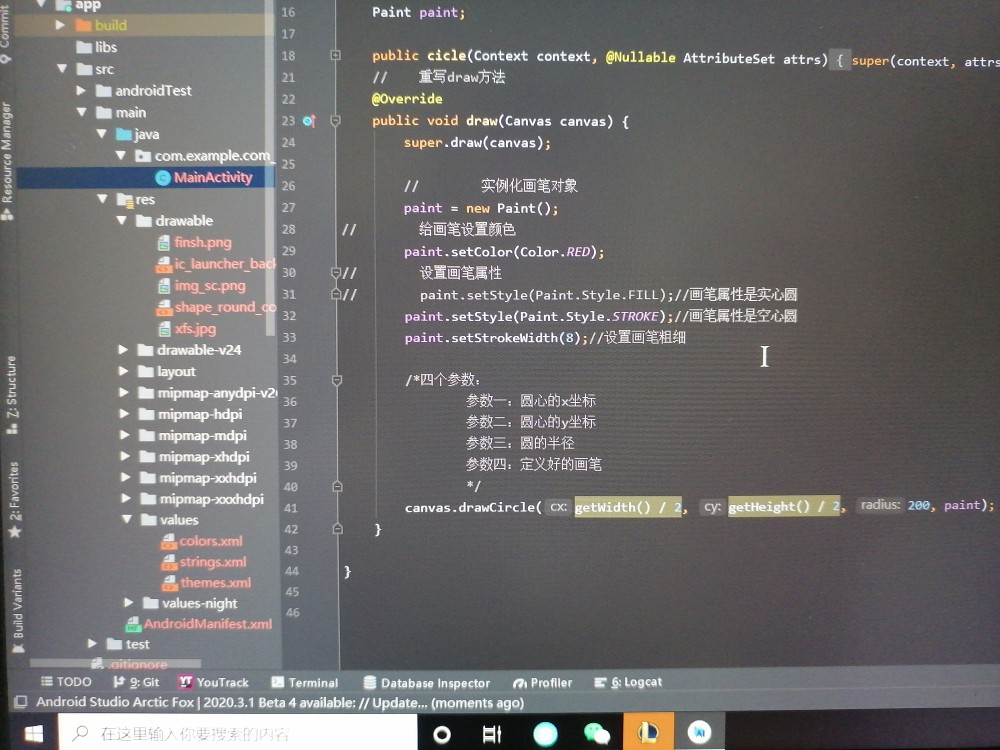This screenshot has height=750, width=1000.
Task: Open strings.xml file
Action: (x=204, y=562)
